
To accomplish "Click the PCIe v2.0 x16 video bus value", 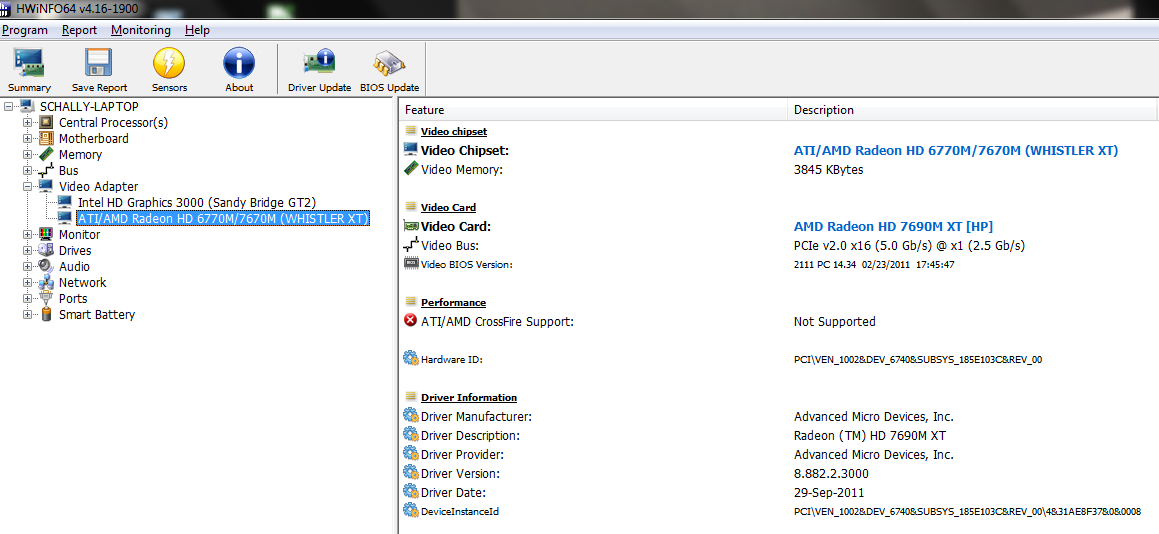I will (x=909, y=246).
